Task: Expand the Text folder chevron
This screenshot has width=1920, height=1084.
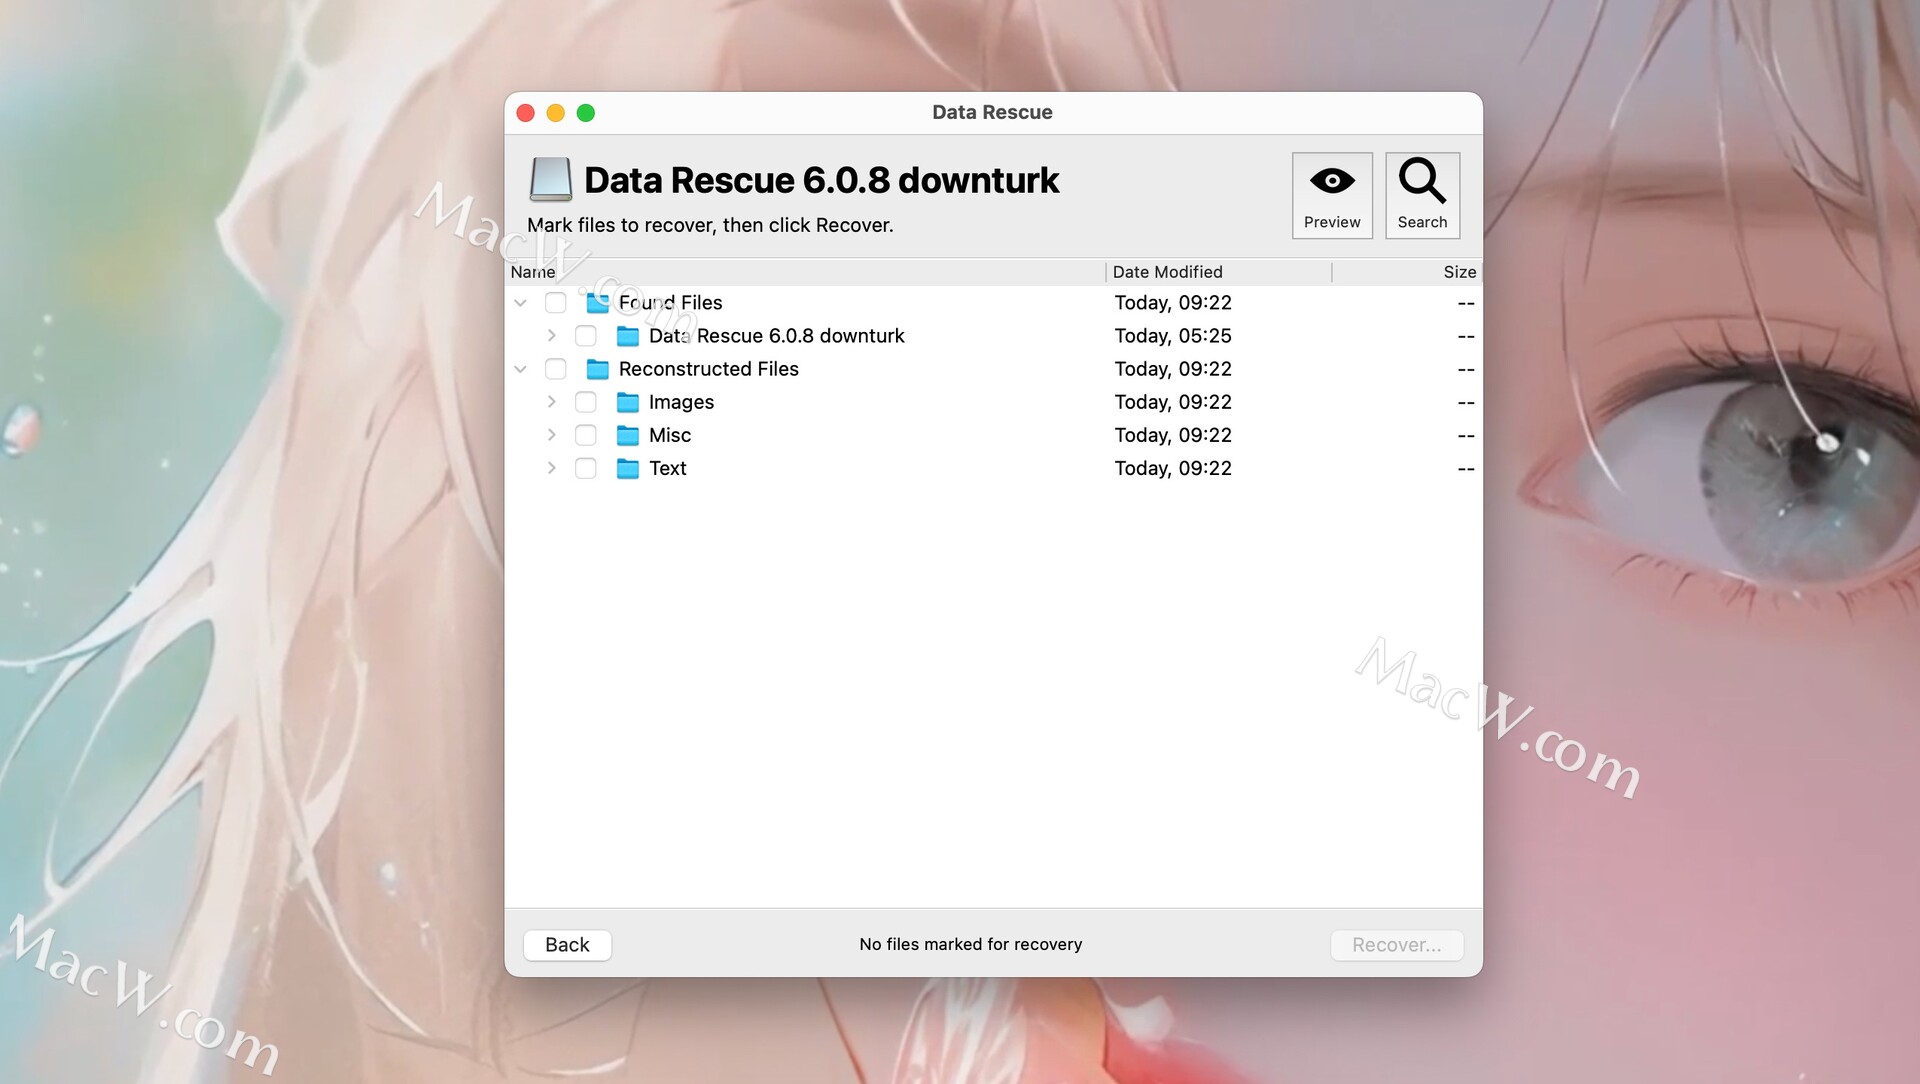Action: 551,468
